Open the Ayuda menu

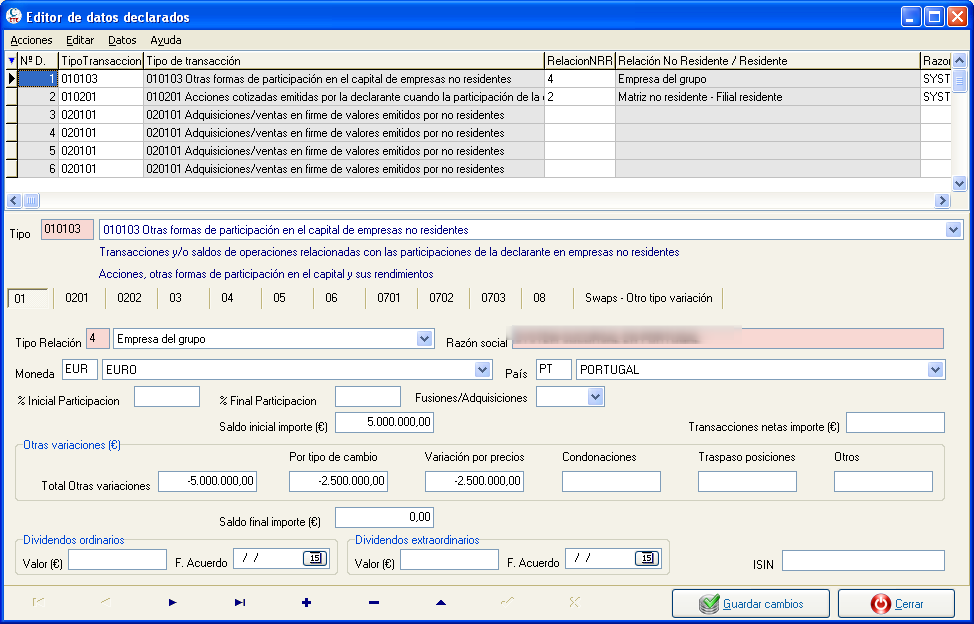(x=166, y=40)
